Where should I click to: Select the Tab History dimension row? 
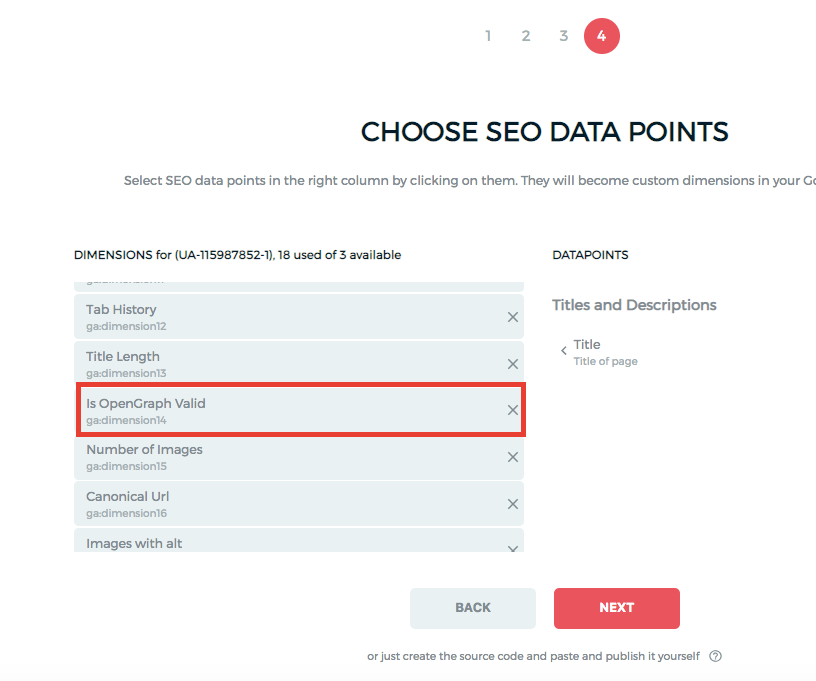(250, 316)
